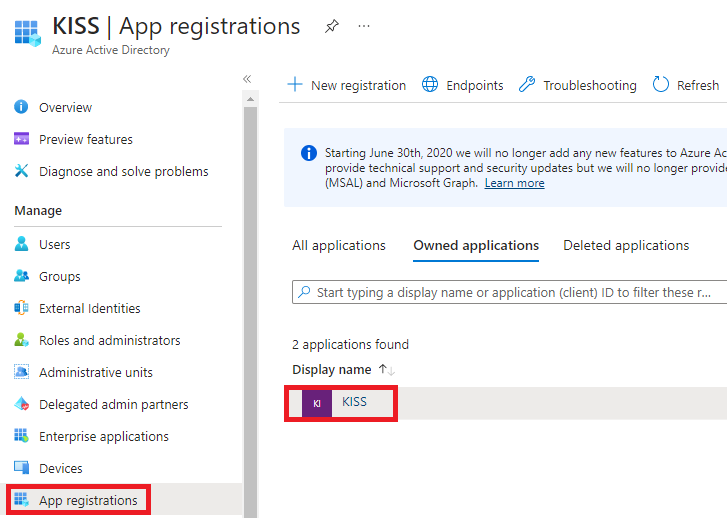
Task: Collapse the sidebar with double chevron
Action: tap(247, 79)
